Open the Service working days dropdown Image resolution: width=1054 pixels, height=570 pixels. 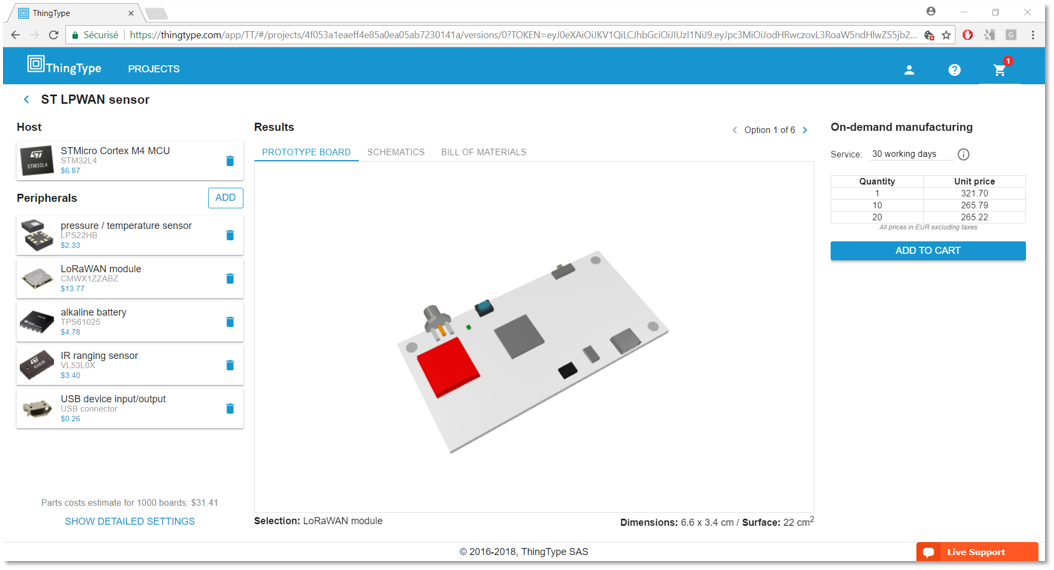click(908, 154)
